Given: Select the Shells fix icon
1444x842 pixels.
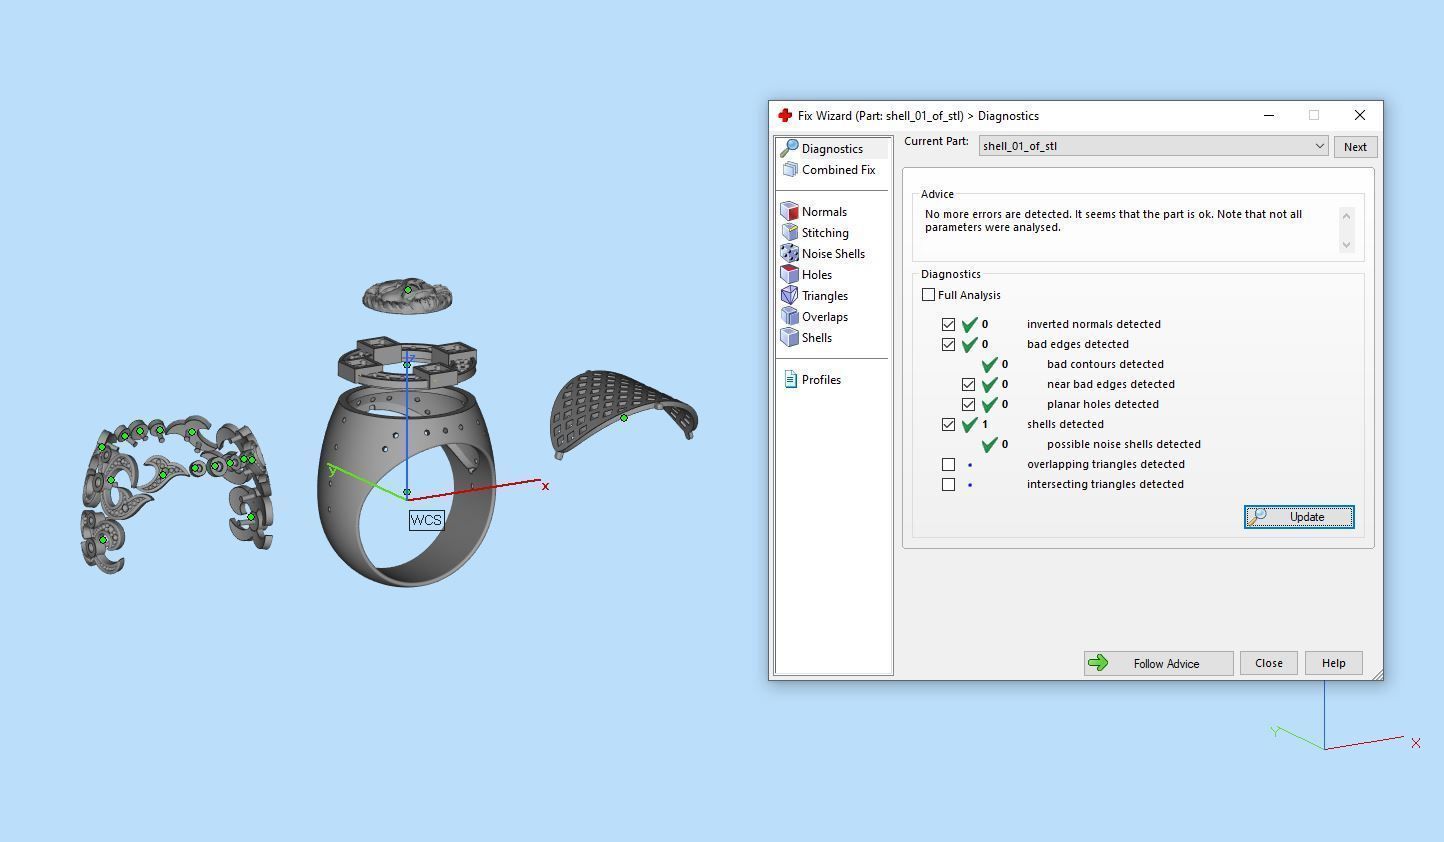Looking at the screenshot, I should (x=790, y=338).
